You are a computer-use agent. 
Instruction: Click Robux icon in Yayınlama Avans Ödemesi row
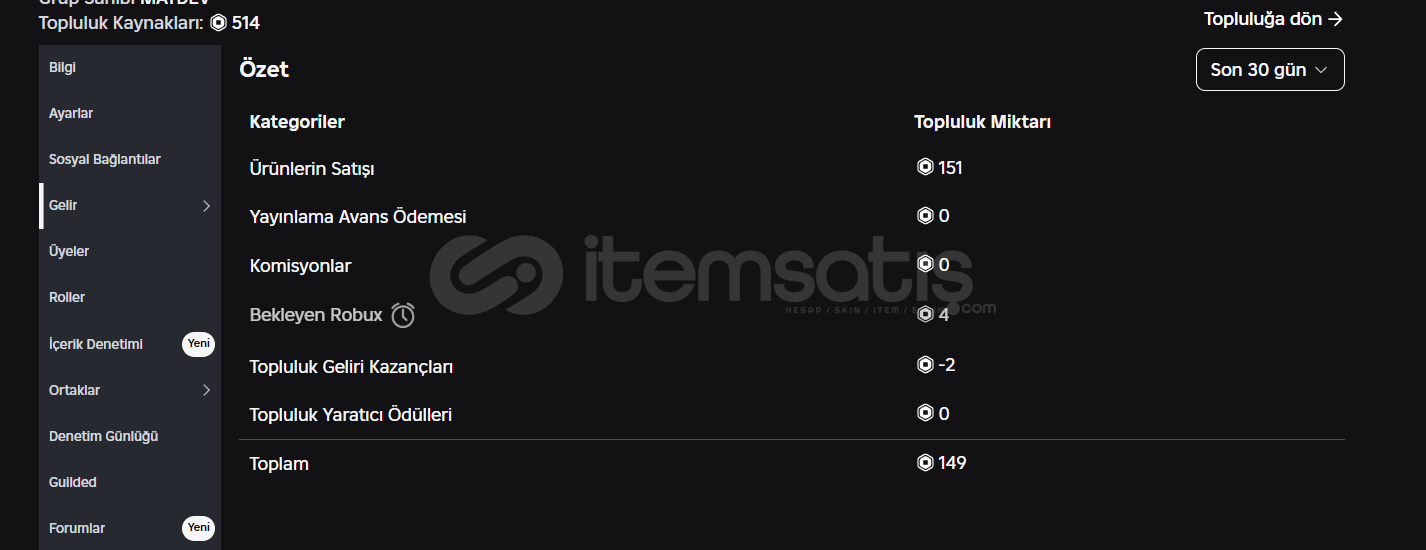[925, 216]
